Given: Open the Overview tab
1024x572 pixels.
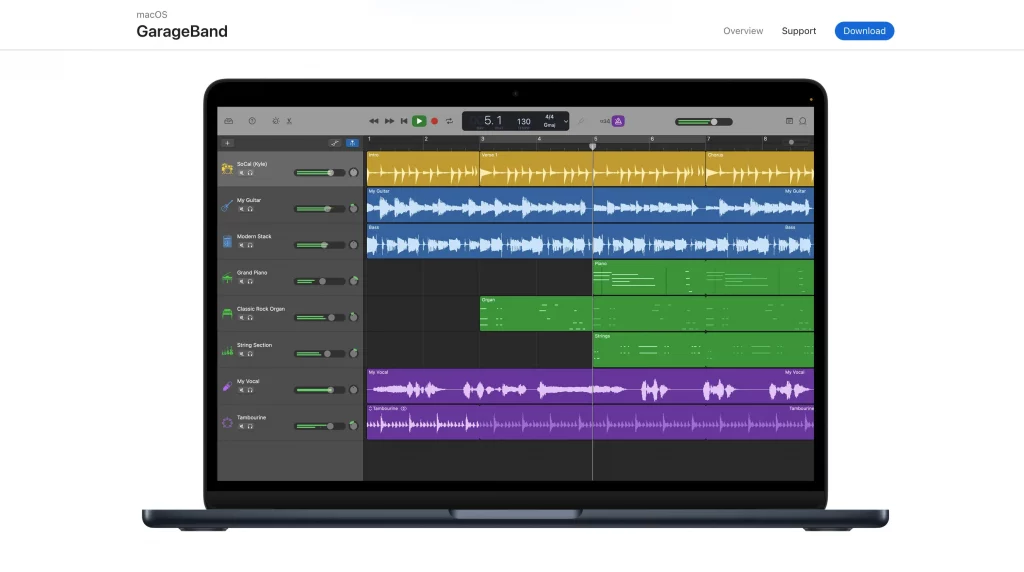Looking at the screenshot, I should tap(743, 31).
